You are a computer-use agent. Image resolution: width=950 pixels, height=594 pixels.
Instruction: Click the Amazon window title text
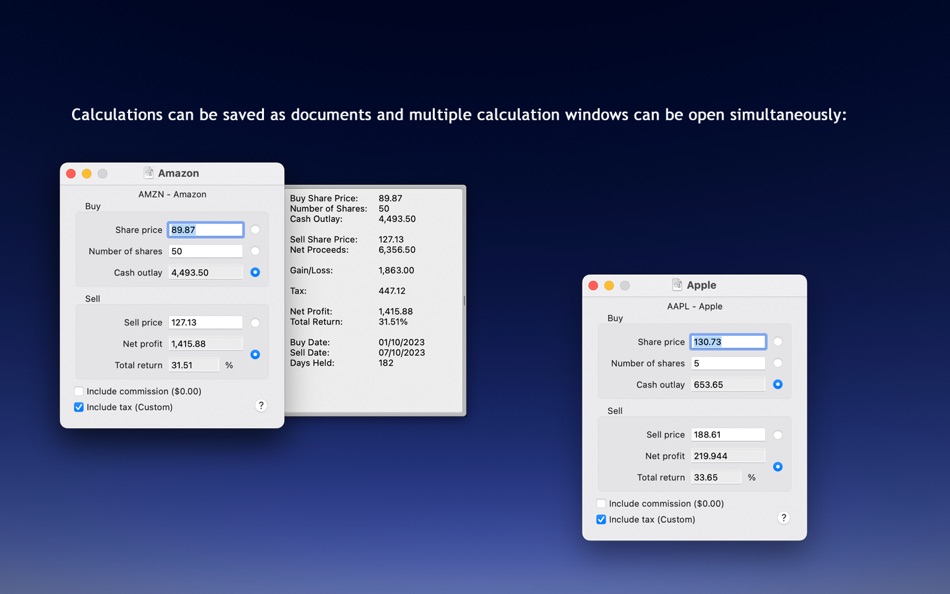[x=178, y=173]
